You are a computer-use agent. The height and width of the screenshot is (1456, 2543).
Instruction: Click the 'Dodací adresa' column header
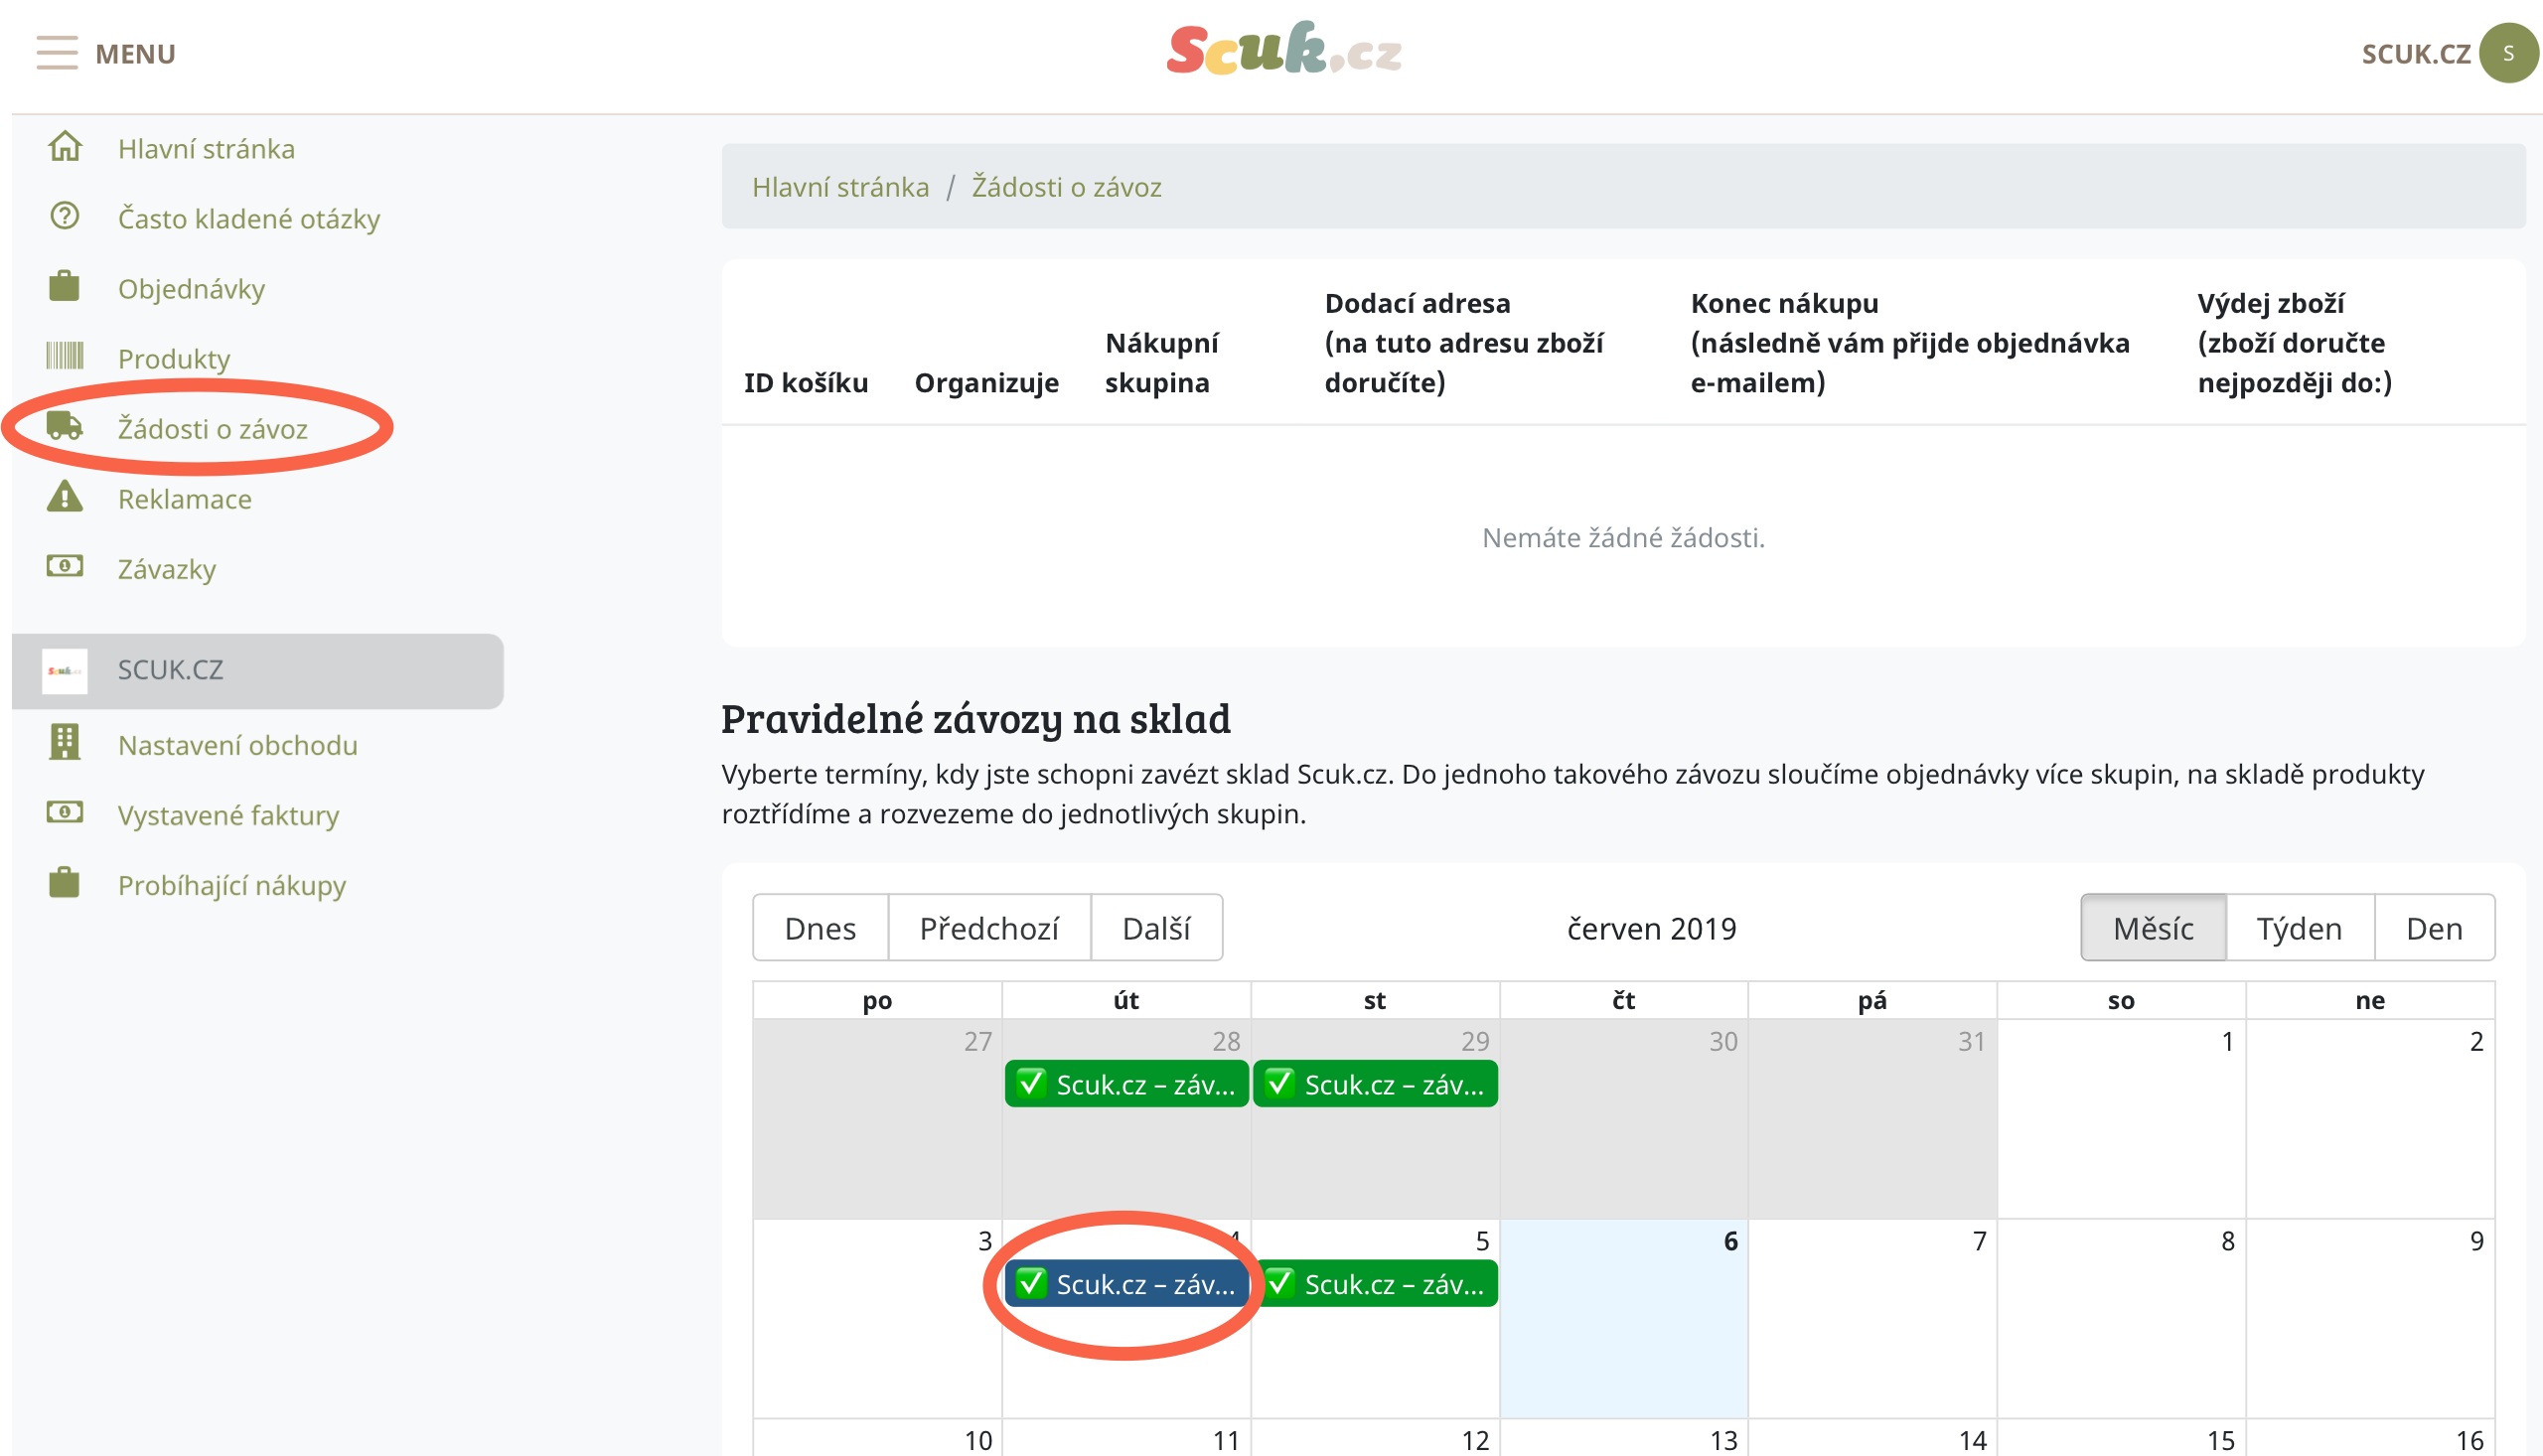coord(1464,343)
